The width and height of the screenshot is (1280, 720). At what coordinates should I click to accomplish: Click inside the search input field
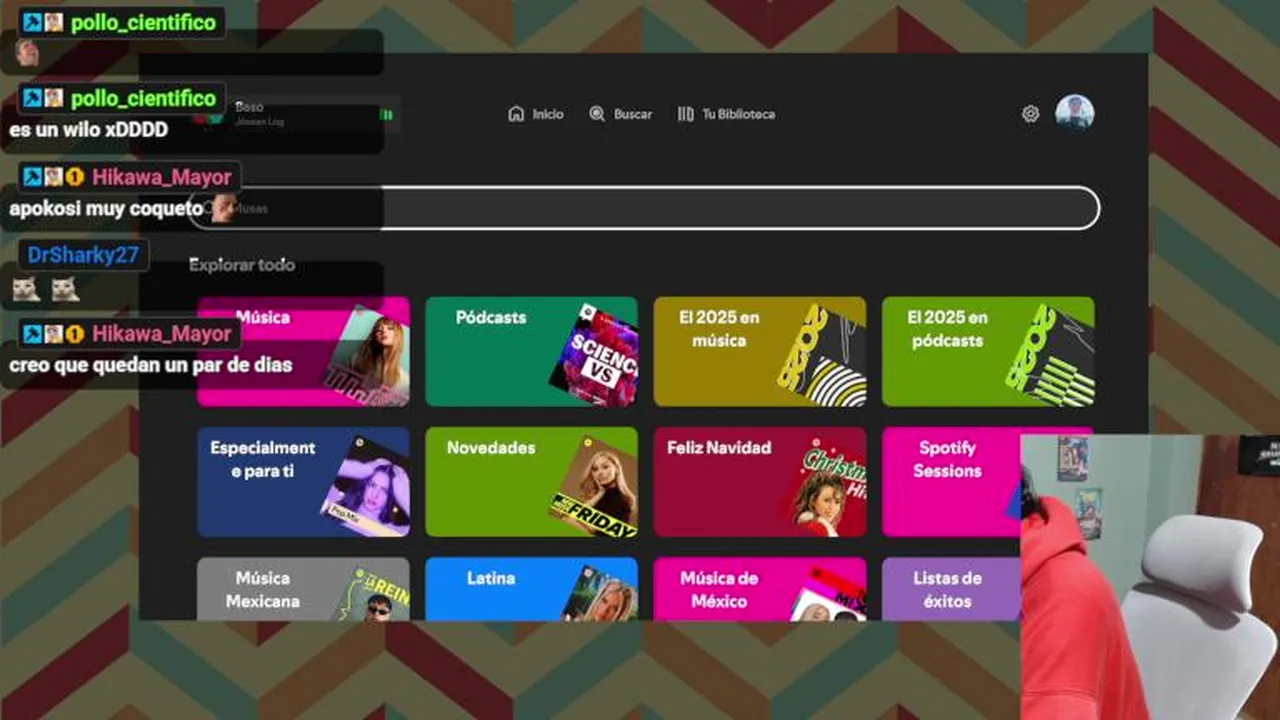point(644,208)
